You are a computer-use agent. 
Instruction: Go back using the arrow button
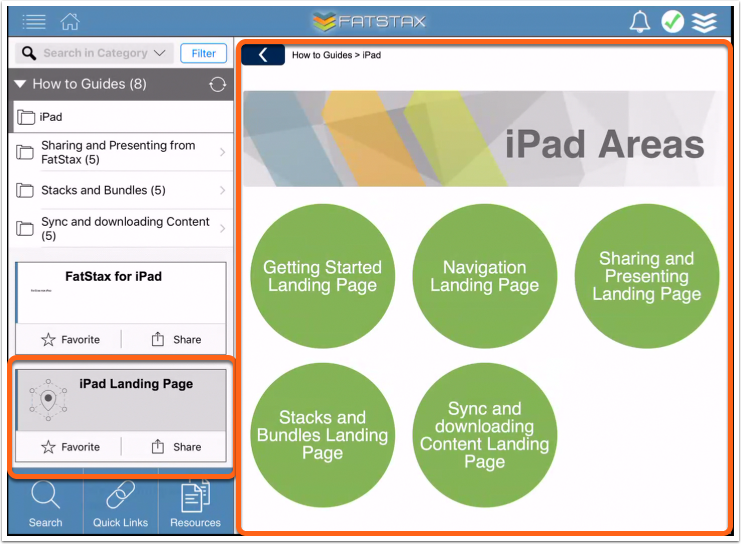(x=263, y=55)
